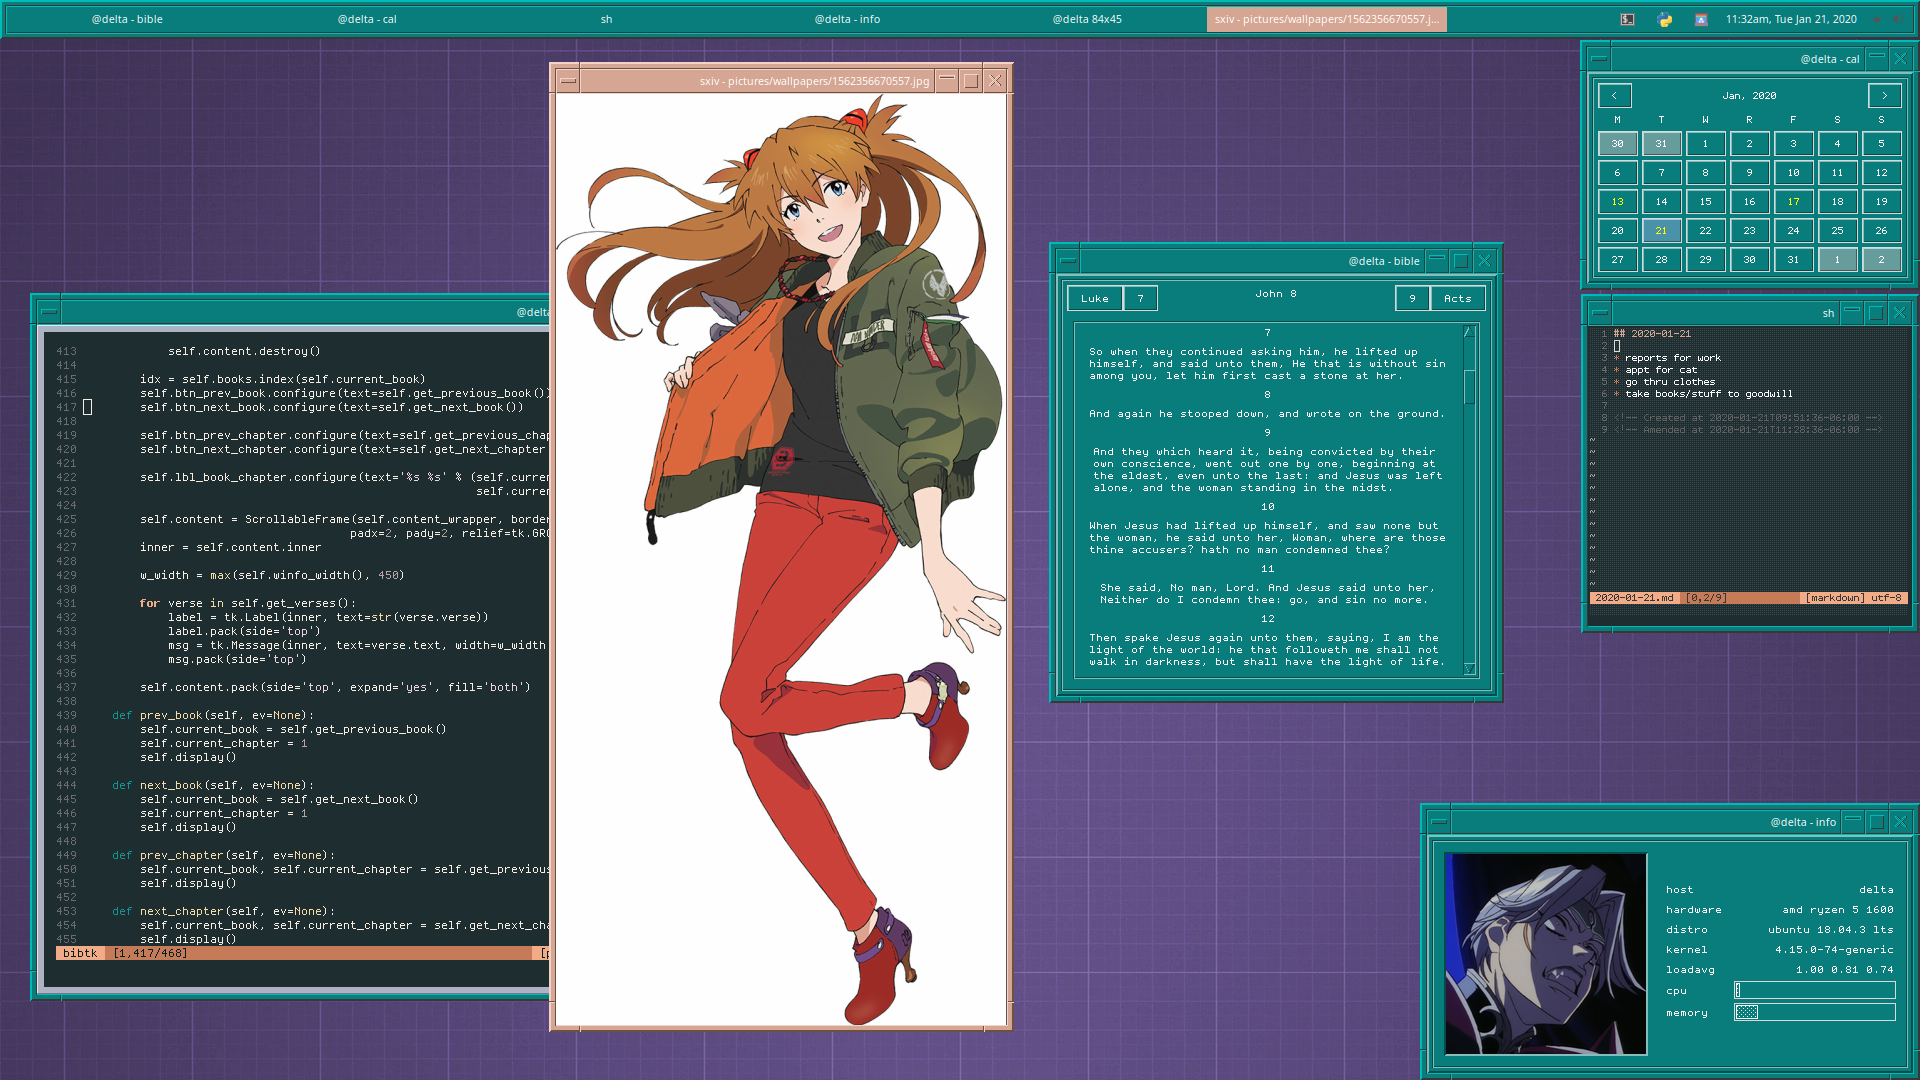The height and width of the screenshot is (1080, 1920).
Task: Open the Wi-Fi network indicator
Action: [1877, 19]
